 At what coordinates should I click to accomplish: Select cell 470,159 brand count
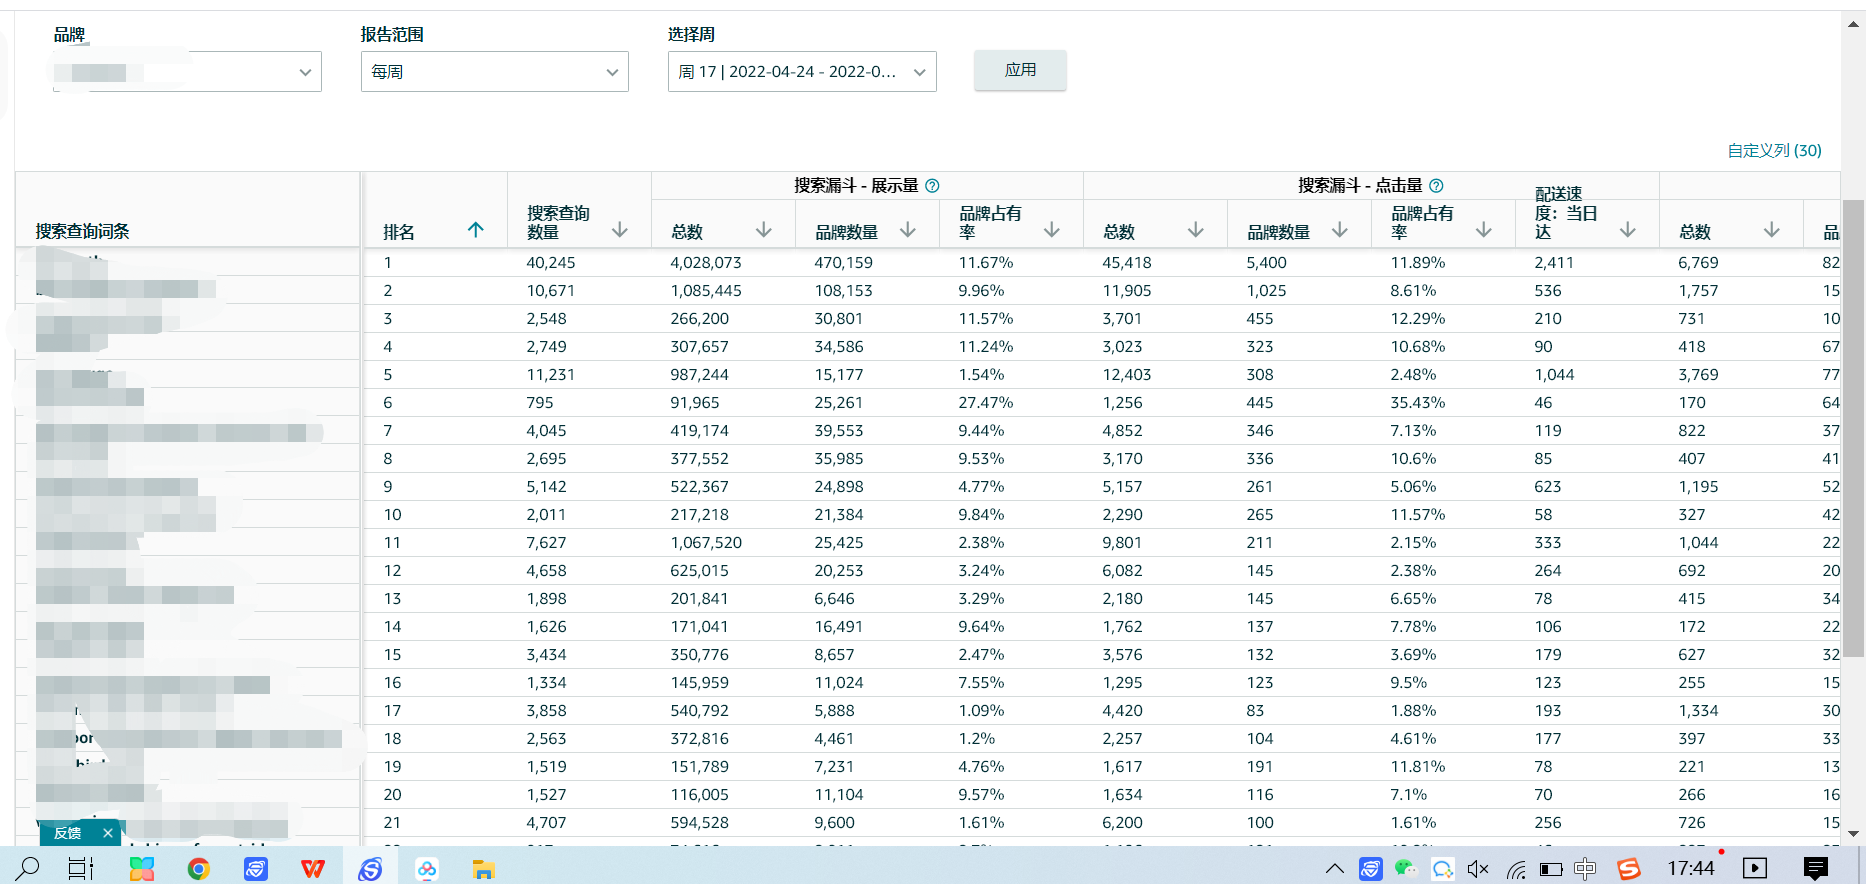pos(843,263)
